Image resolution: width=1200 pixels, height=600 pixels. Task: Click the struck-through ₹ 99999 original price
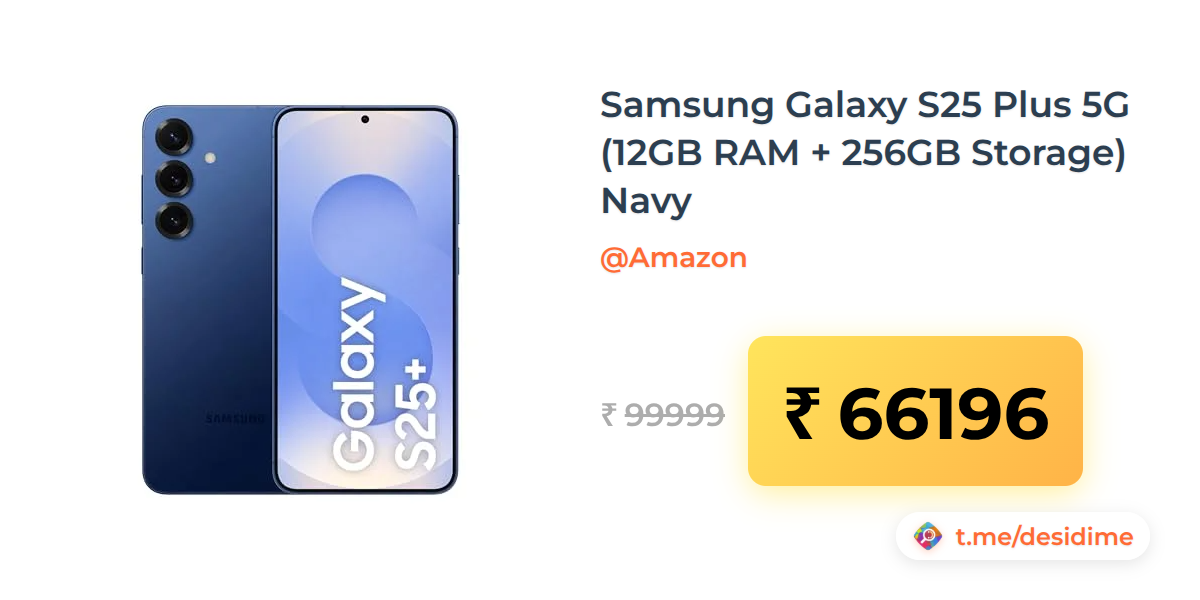pyautogui.click(x=662, y=414)
